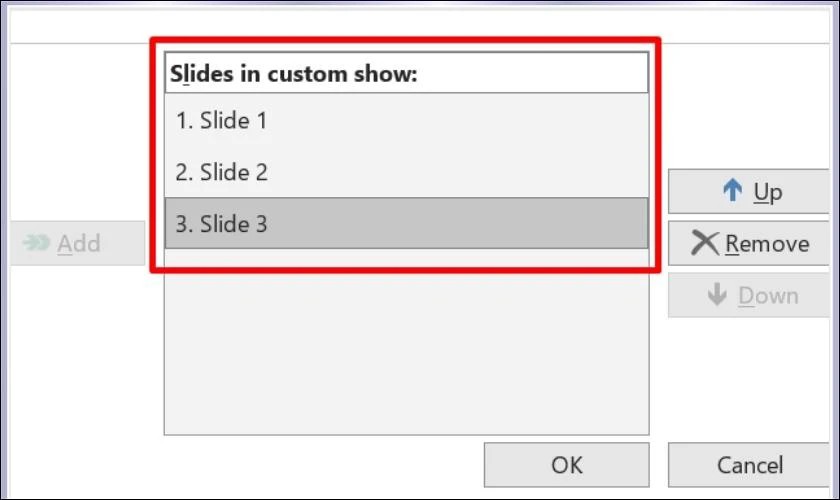Viewport: 840px width, 500px height.
Task: Remove the selected slide from custom show
Action: (x=748, y=243)
